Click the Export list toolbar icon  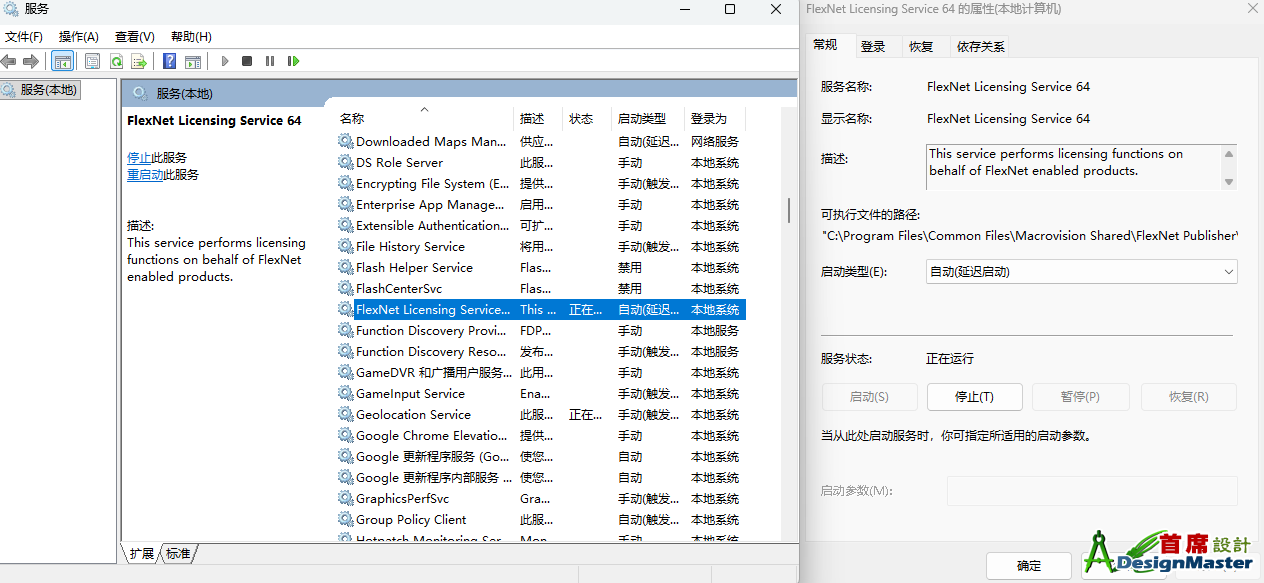click(138, 61)
